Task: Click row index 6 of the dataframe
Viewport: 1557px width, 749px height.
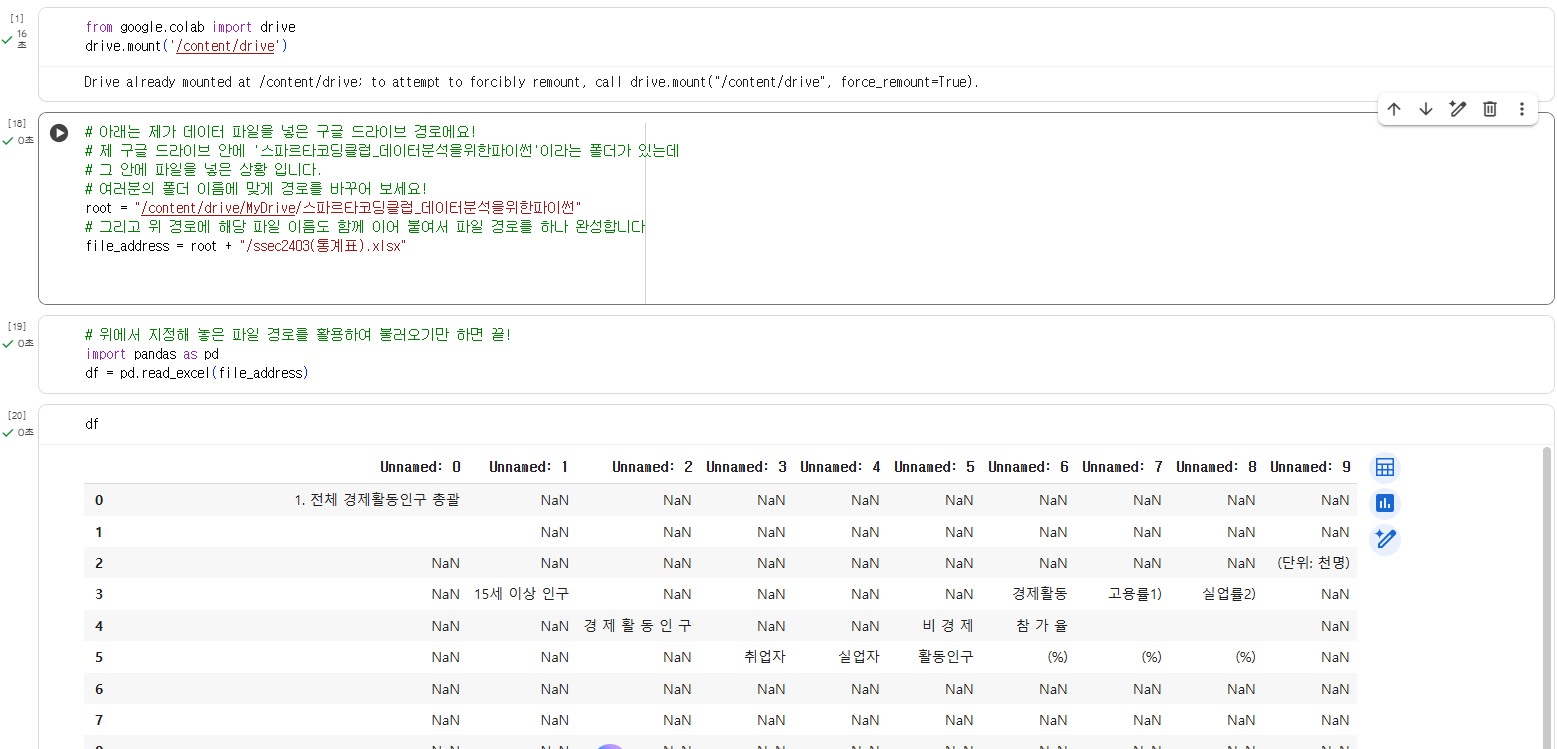Action: [x=99, y=689]
